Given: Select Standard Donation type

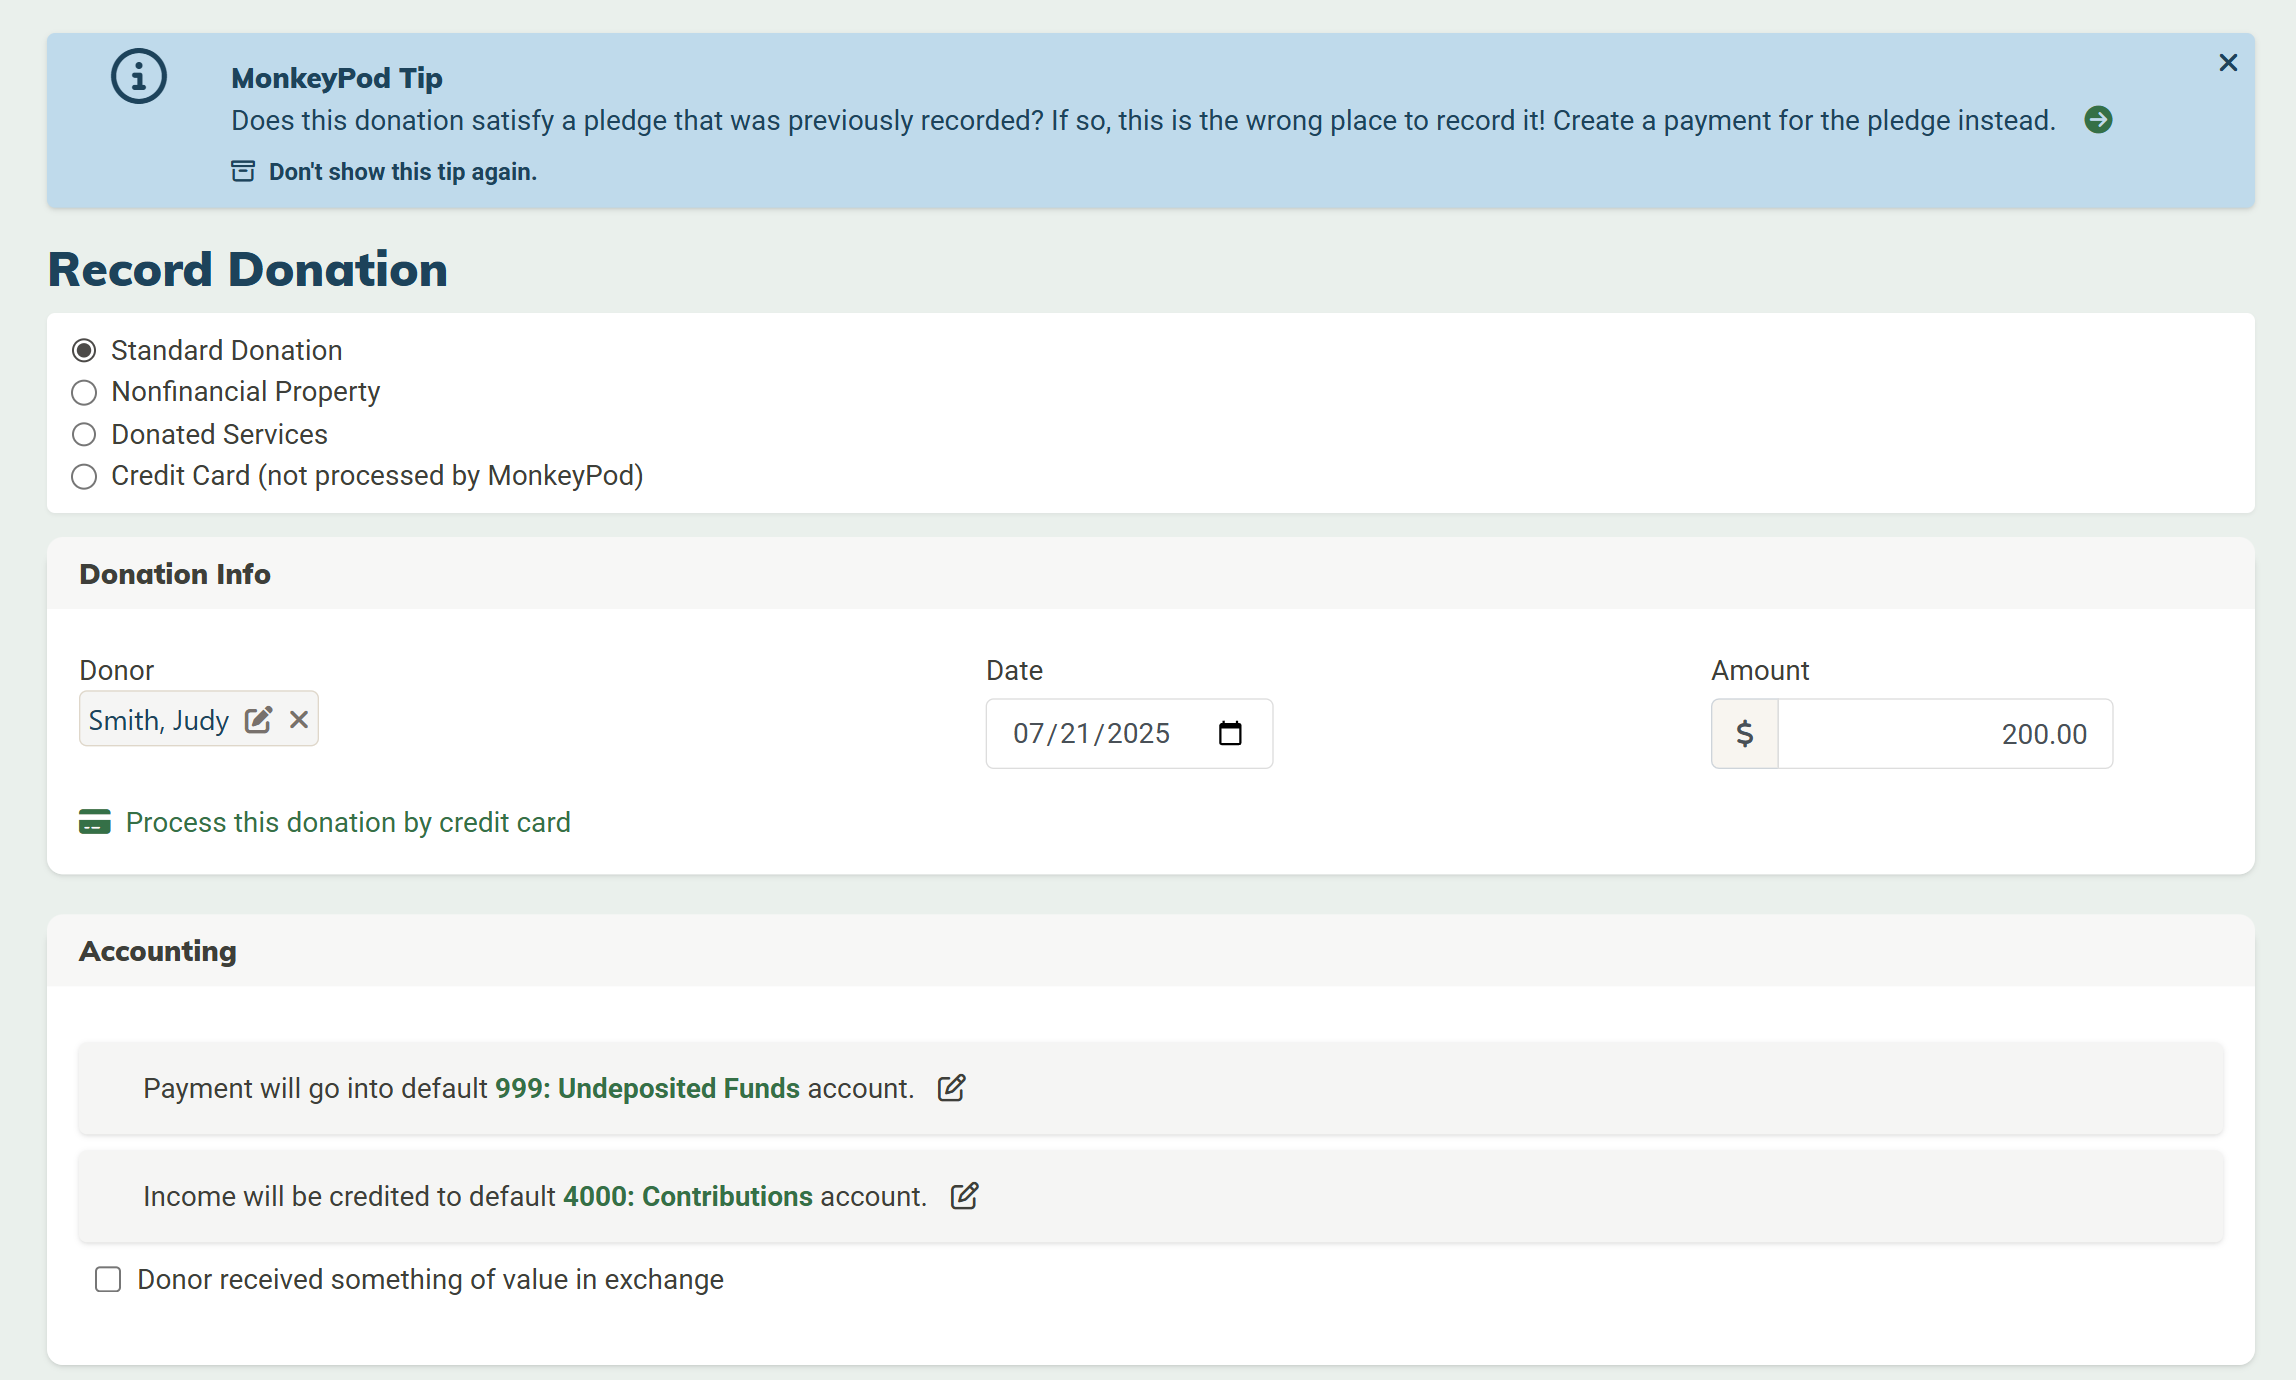Looking at the screenshot, I should point(84,349).
